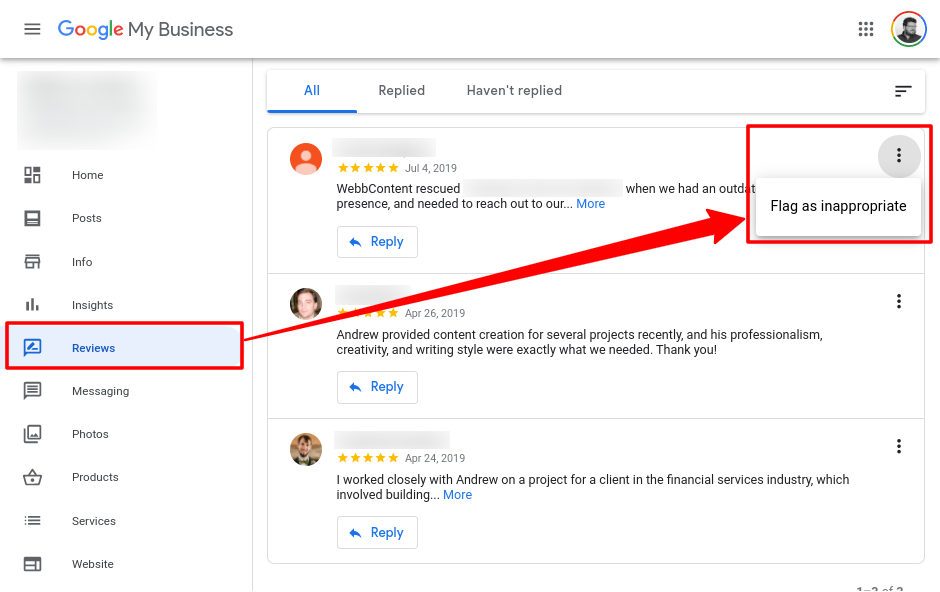
Task: Select Flag as inappropriate
Action: [x=836, y=206]
